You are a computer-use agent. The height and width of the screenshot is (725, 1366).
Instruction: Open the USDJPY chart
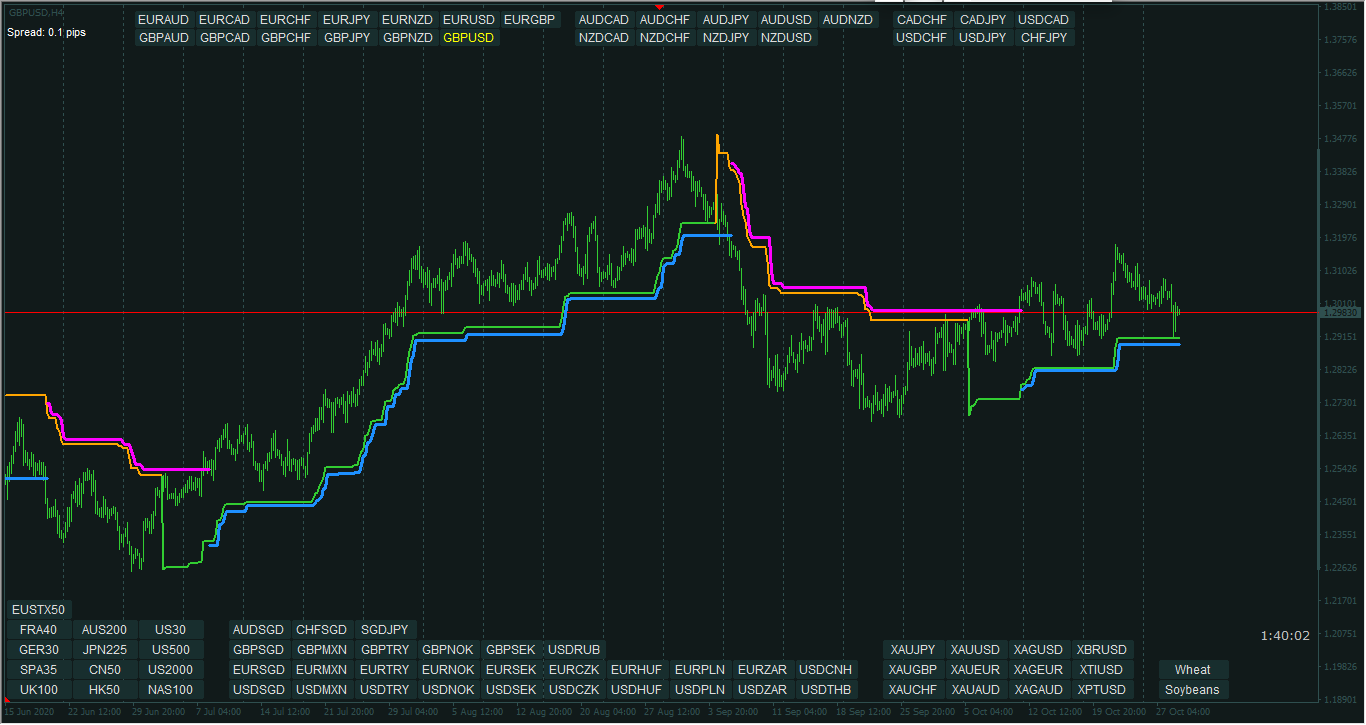tap(983, 38)
